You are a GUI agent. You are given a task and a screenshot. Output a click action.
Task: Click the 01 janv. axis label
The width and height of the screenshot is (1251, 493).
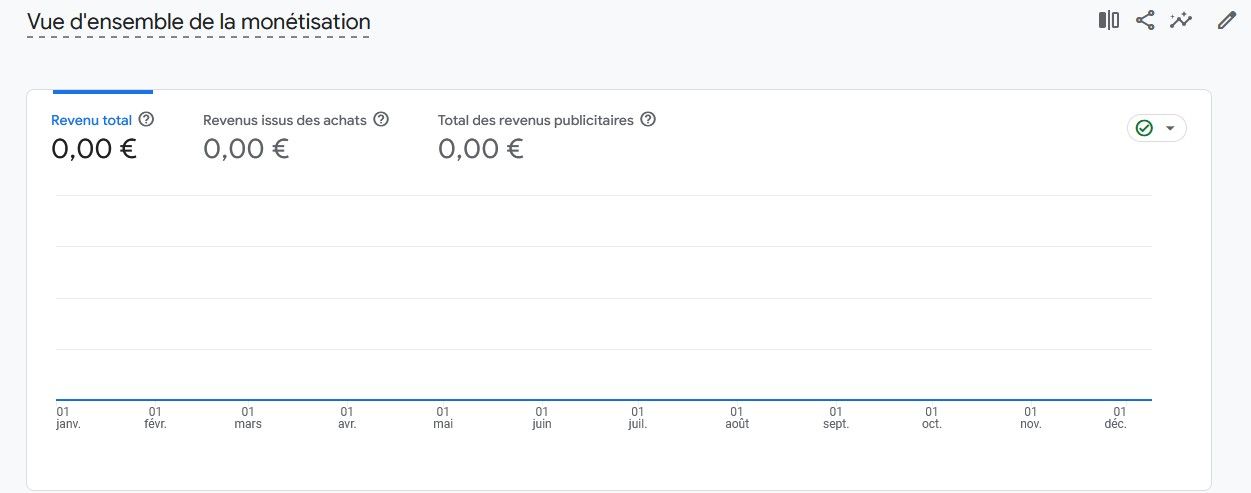click(68, 417)
